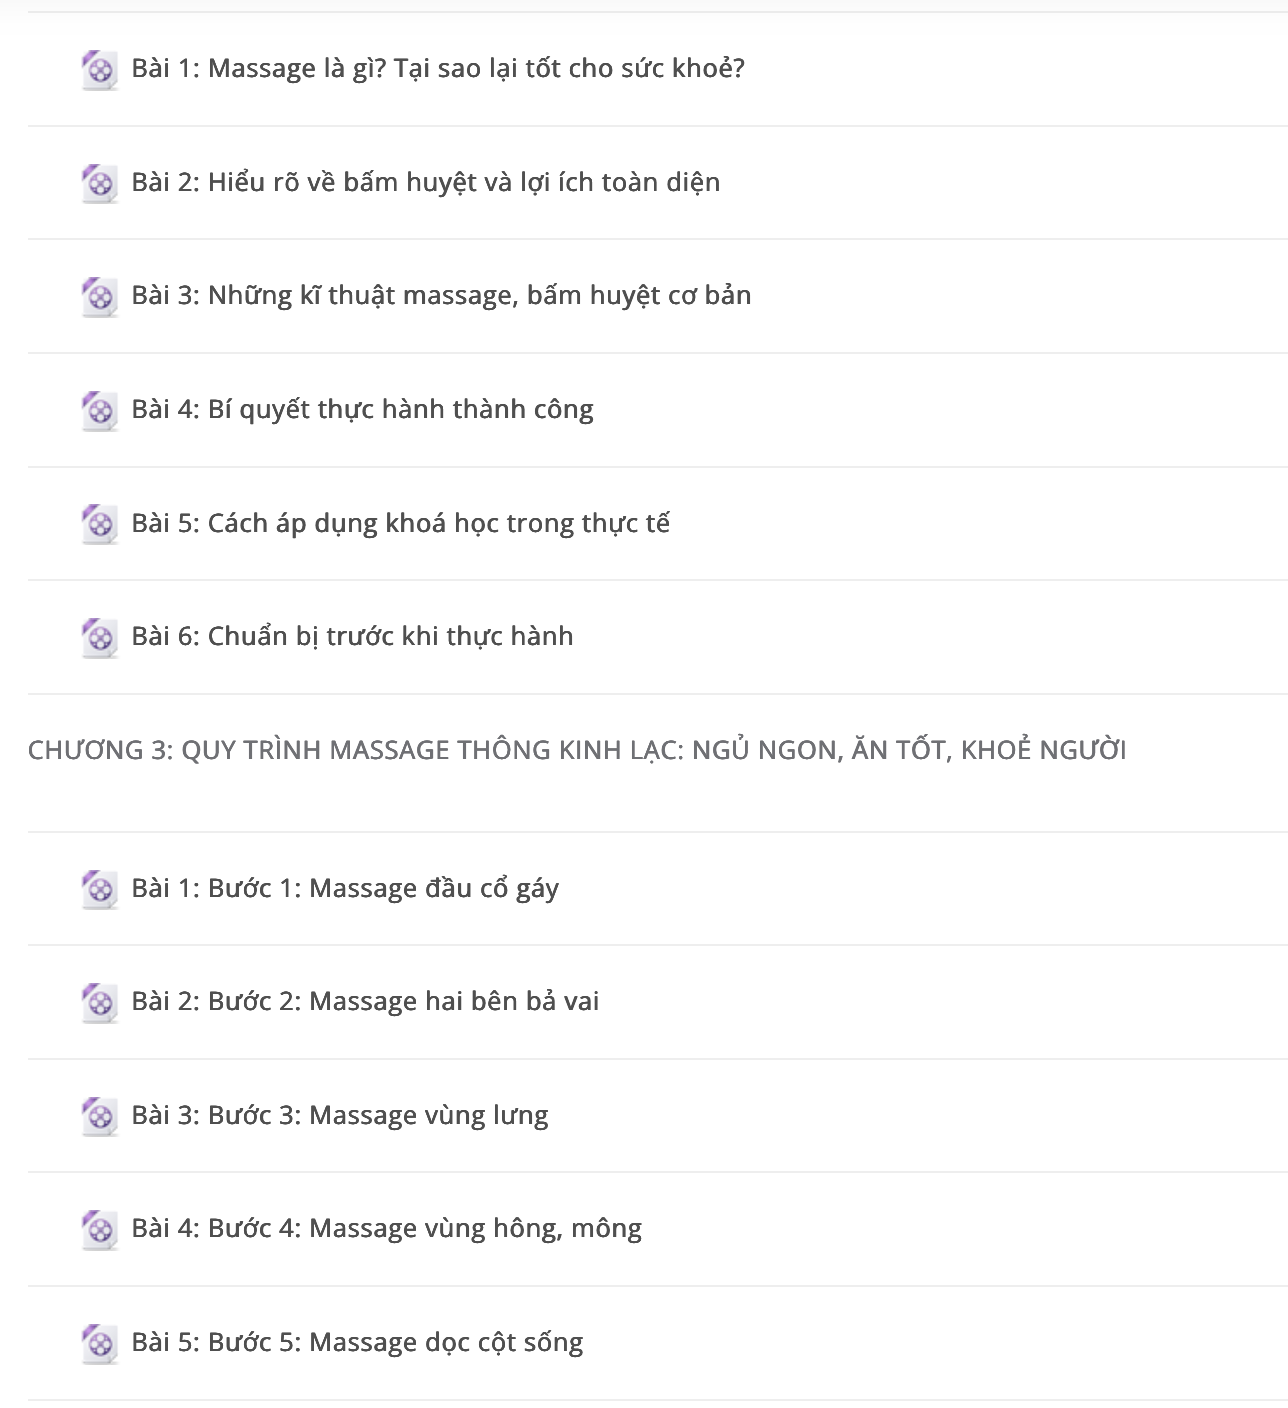Viewport: 1288px width, 1408px height.
Task: Open lesson 'Cách áp dụng khoá học trong thực tế'
Action: tap(400, 523)
